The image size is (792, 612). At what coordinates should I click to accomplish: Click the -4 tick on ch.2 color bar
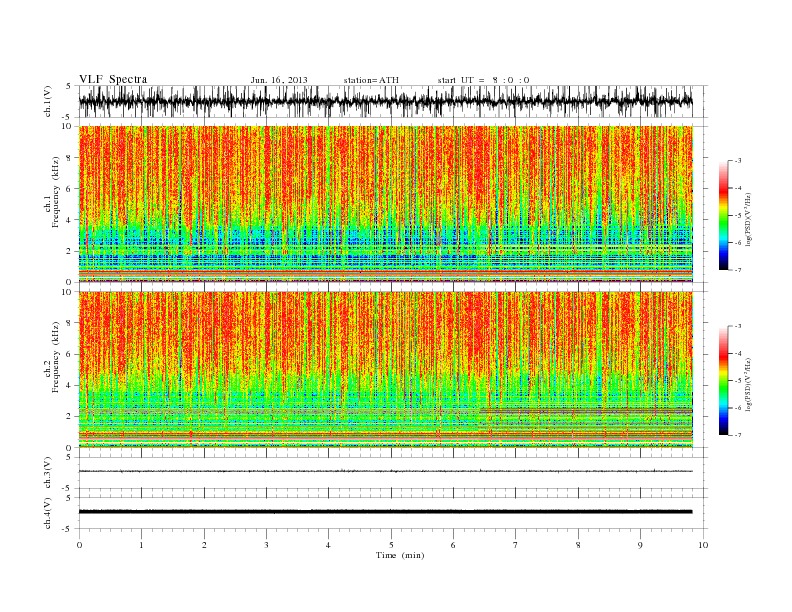click(737, 353)
